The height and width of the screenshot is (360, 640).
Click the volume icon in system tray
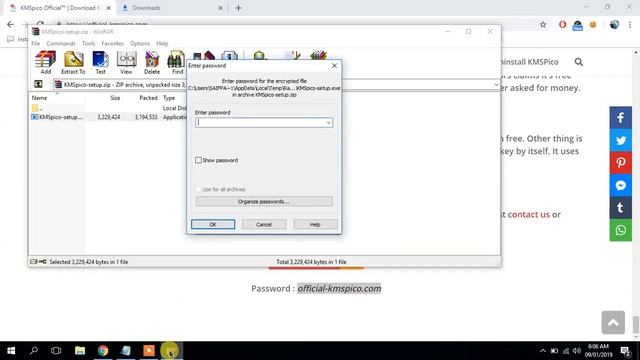pos(576,351)
